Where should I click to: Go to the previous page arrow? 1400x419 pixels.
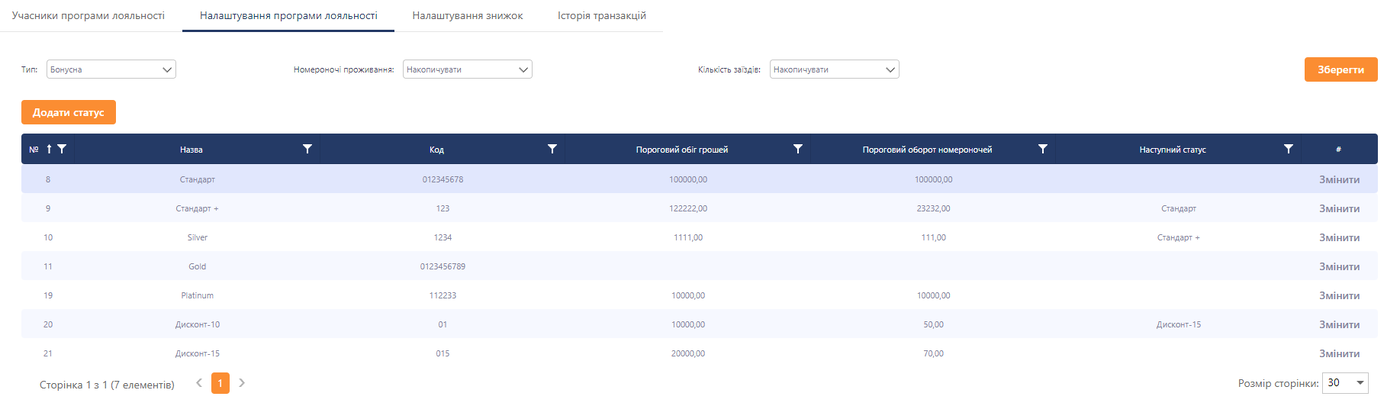199,383
